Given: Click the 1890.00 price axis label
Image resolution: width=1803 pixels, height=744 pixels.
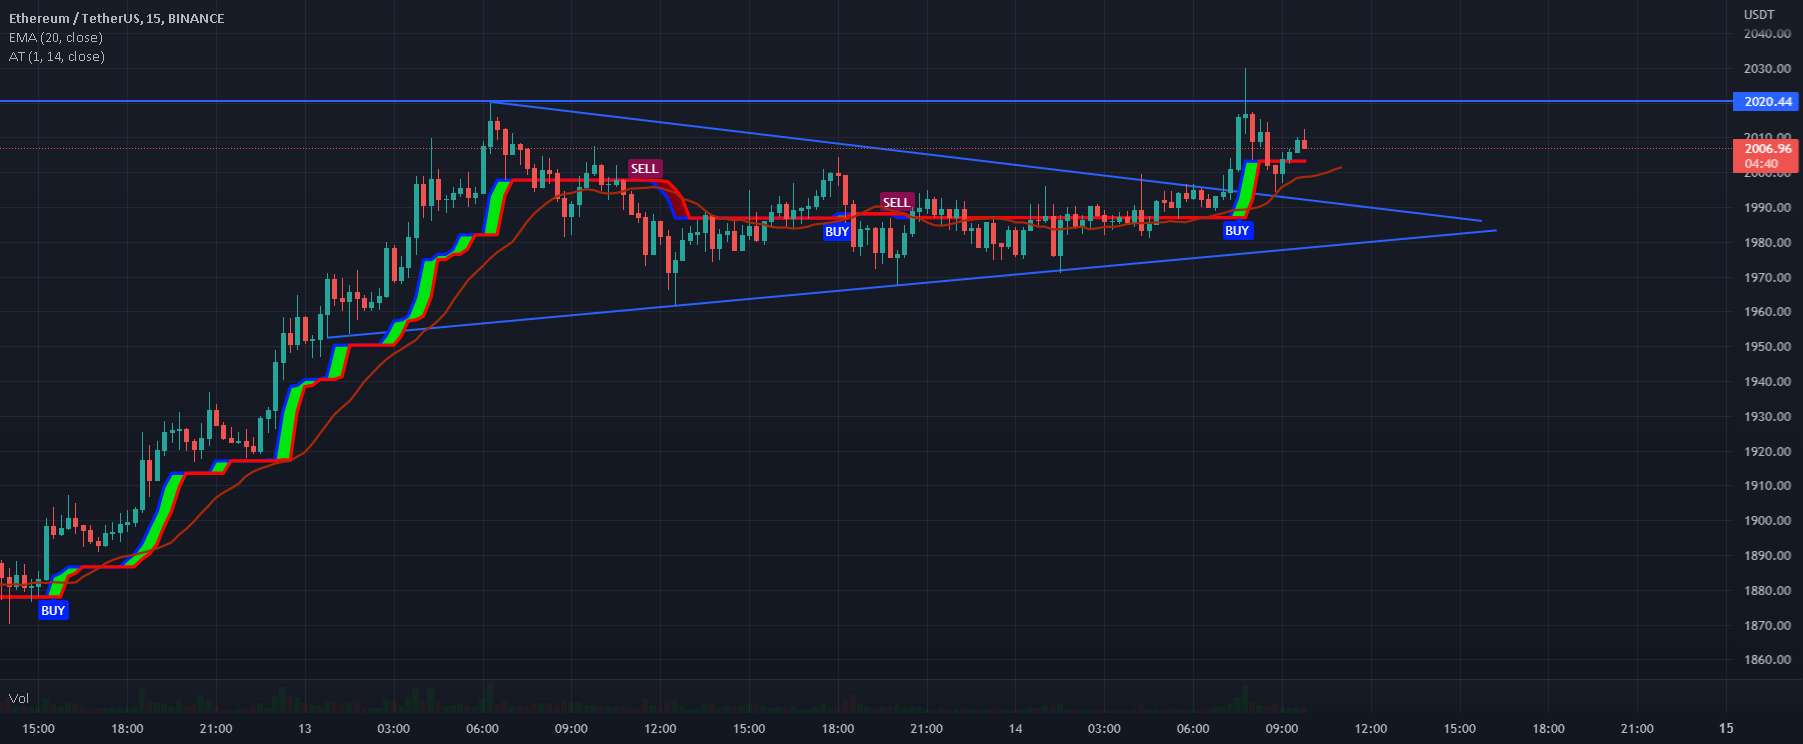Looking at the screenshot, I should (x=1767, y=556).
